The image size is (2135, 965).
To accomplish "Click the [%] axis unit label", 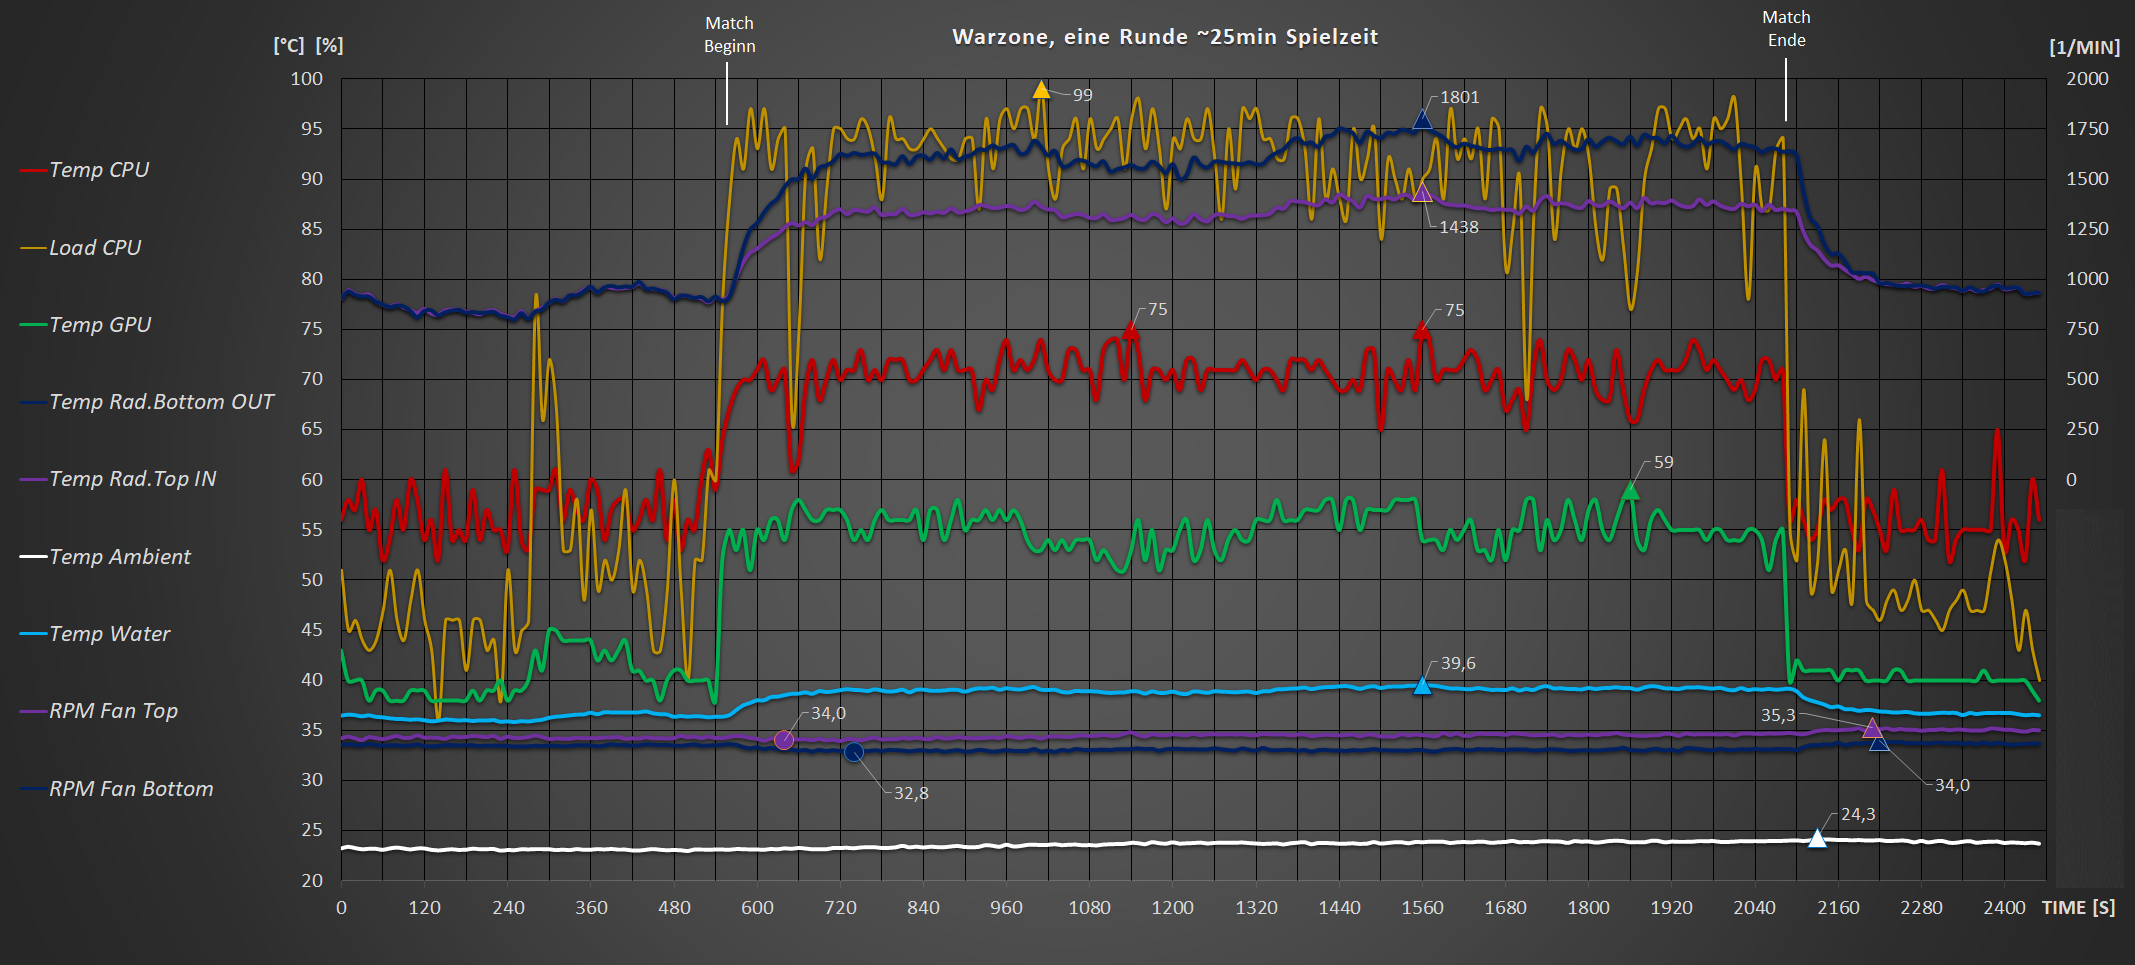I will (330, 45).
